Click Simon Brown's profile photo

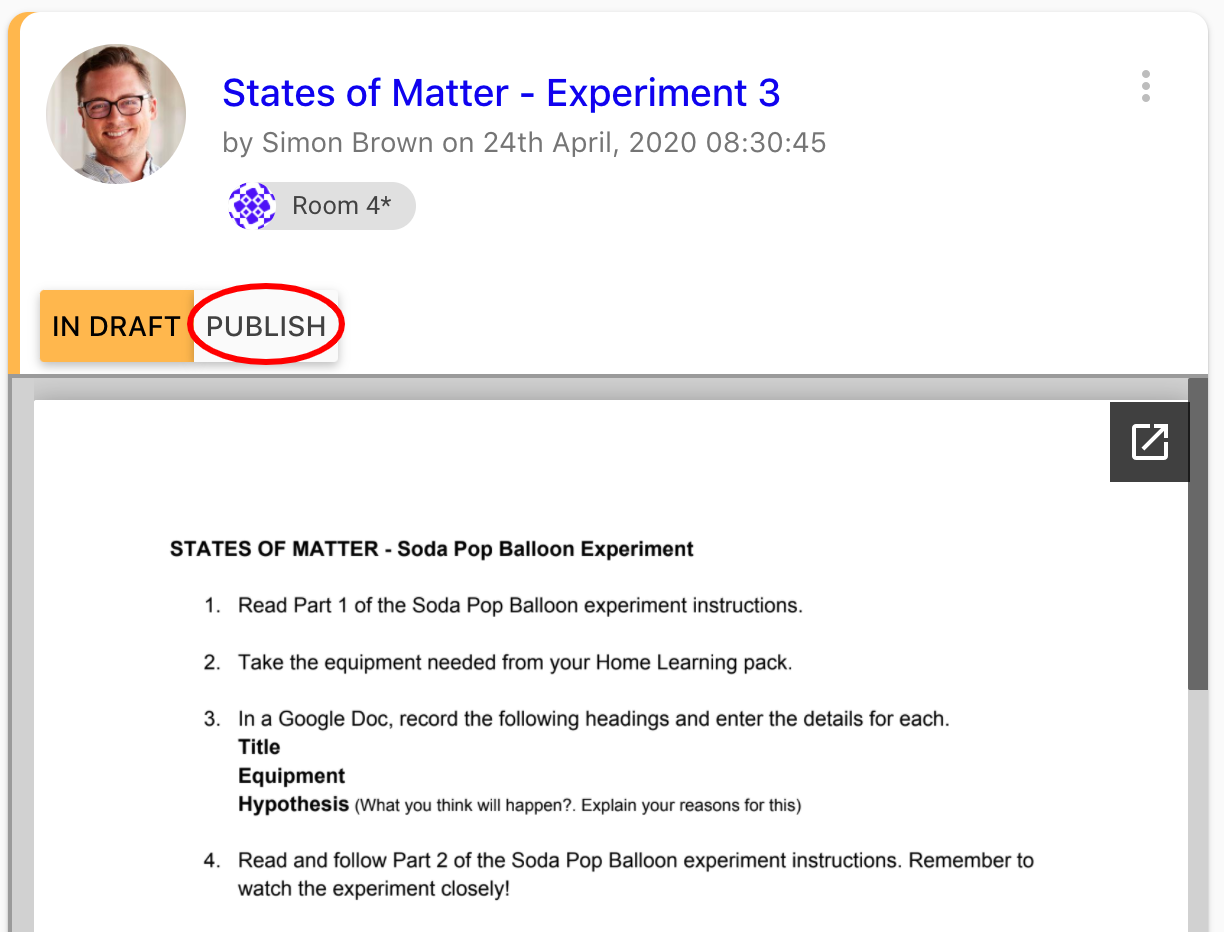(x=116, y=114)
